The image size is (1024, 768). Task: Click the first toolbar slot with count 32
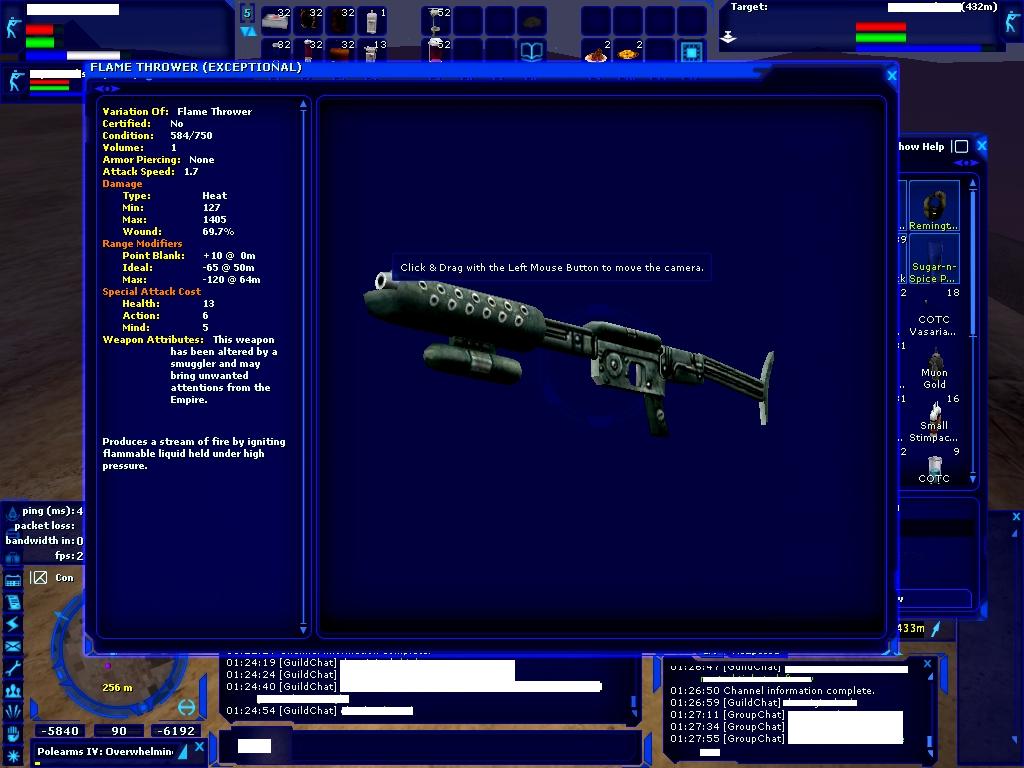coord(275,21)
